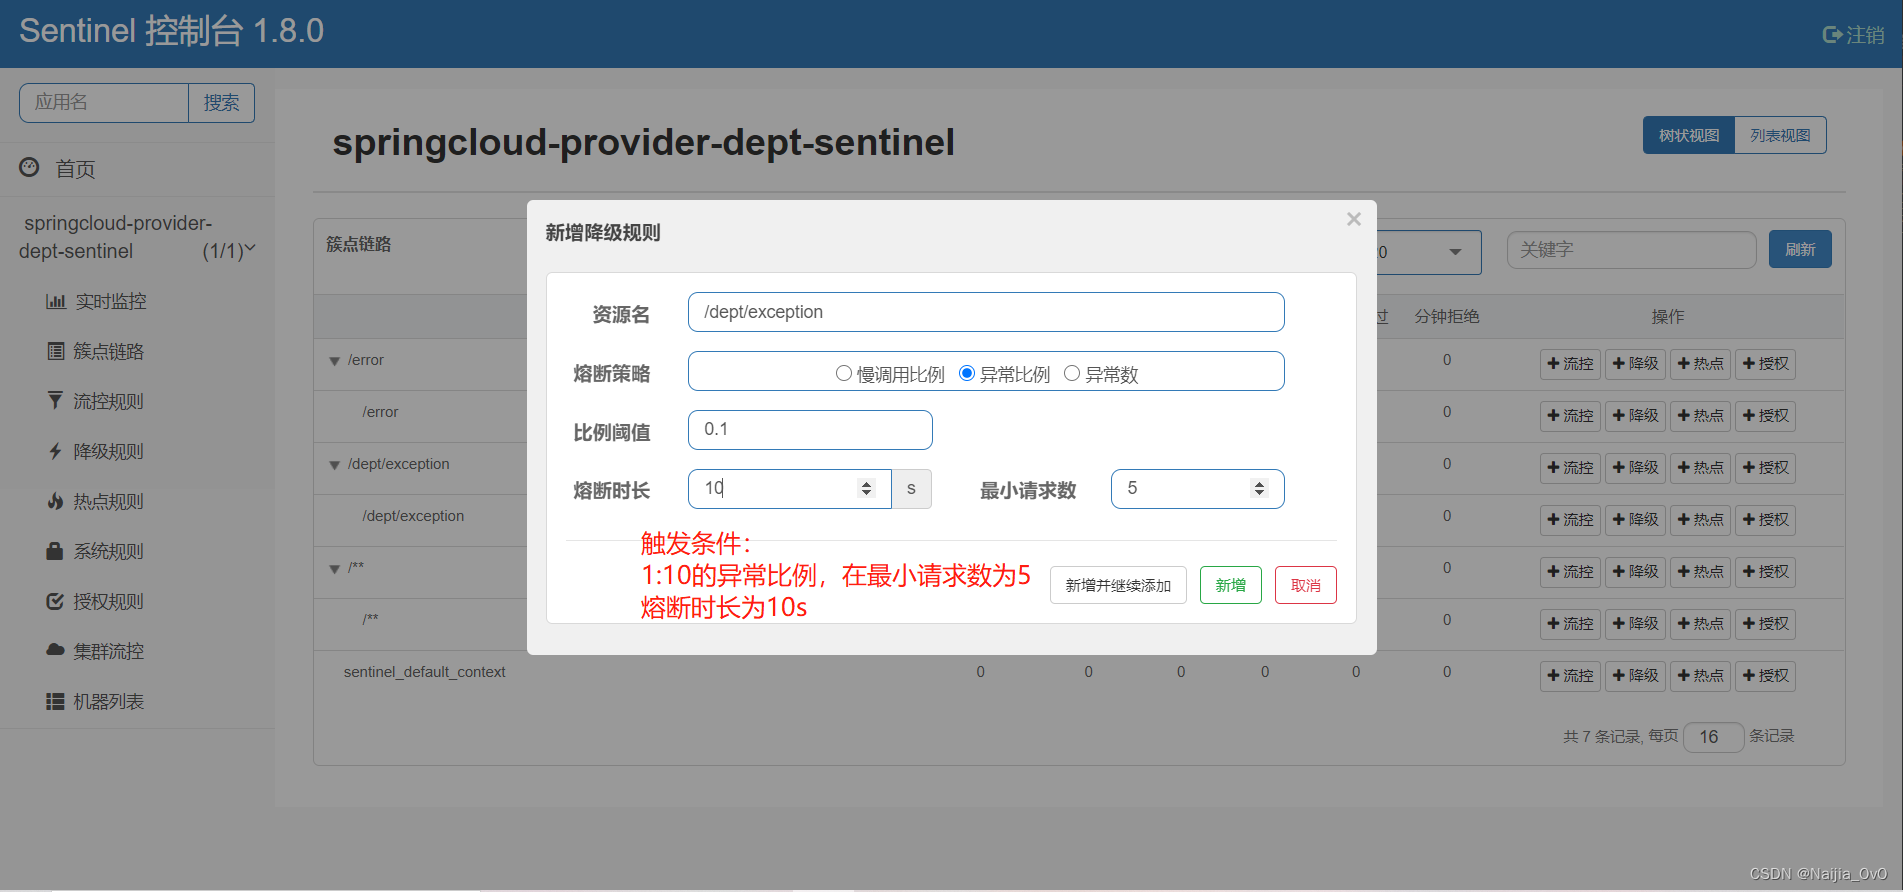Image resolution: width=1903 pixels, height=892 pixels.
Task: Switch to 列表视图 list view
Action: pos(1780,135)
